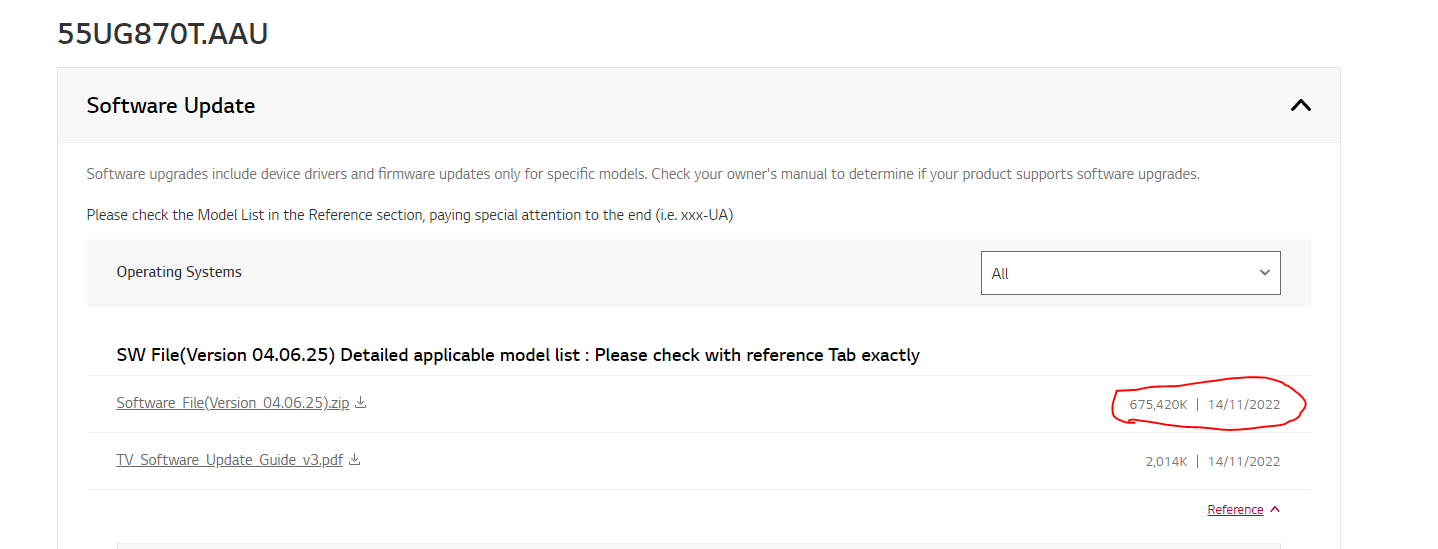The height and width of the screenshot is (549, 1438).
Task: Click the SW File Version 04.06.25 heading
Action: click(x=518, y=355)
